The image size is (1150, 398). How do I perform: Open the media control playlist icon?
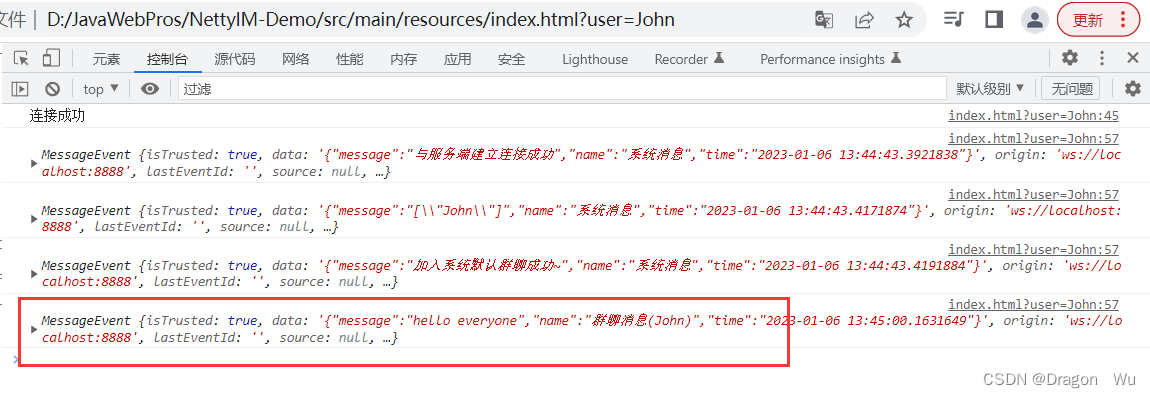pyautogui.click(x=953, y=20)
